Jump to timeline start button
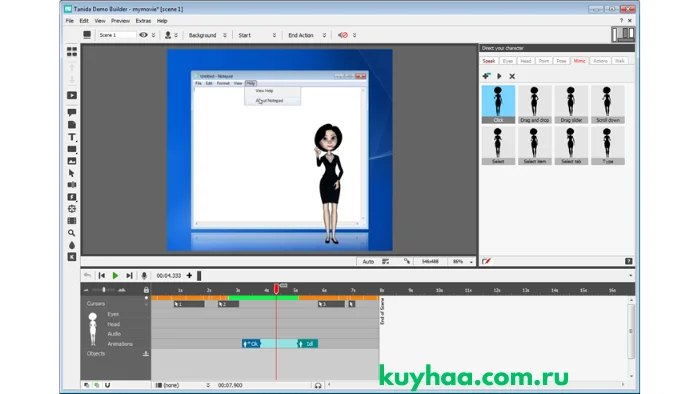Viewport: 700px width, 394px height. (x=102, y=276)
